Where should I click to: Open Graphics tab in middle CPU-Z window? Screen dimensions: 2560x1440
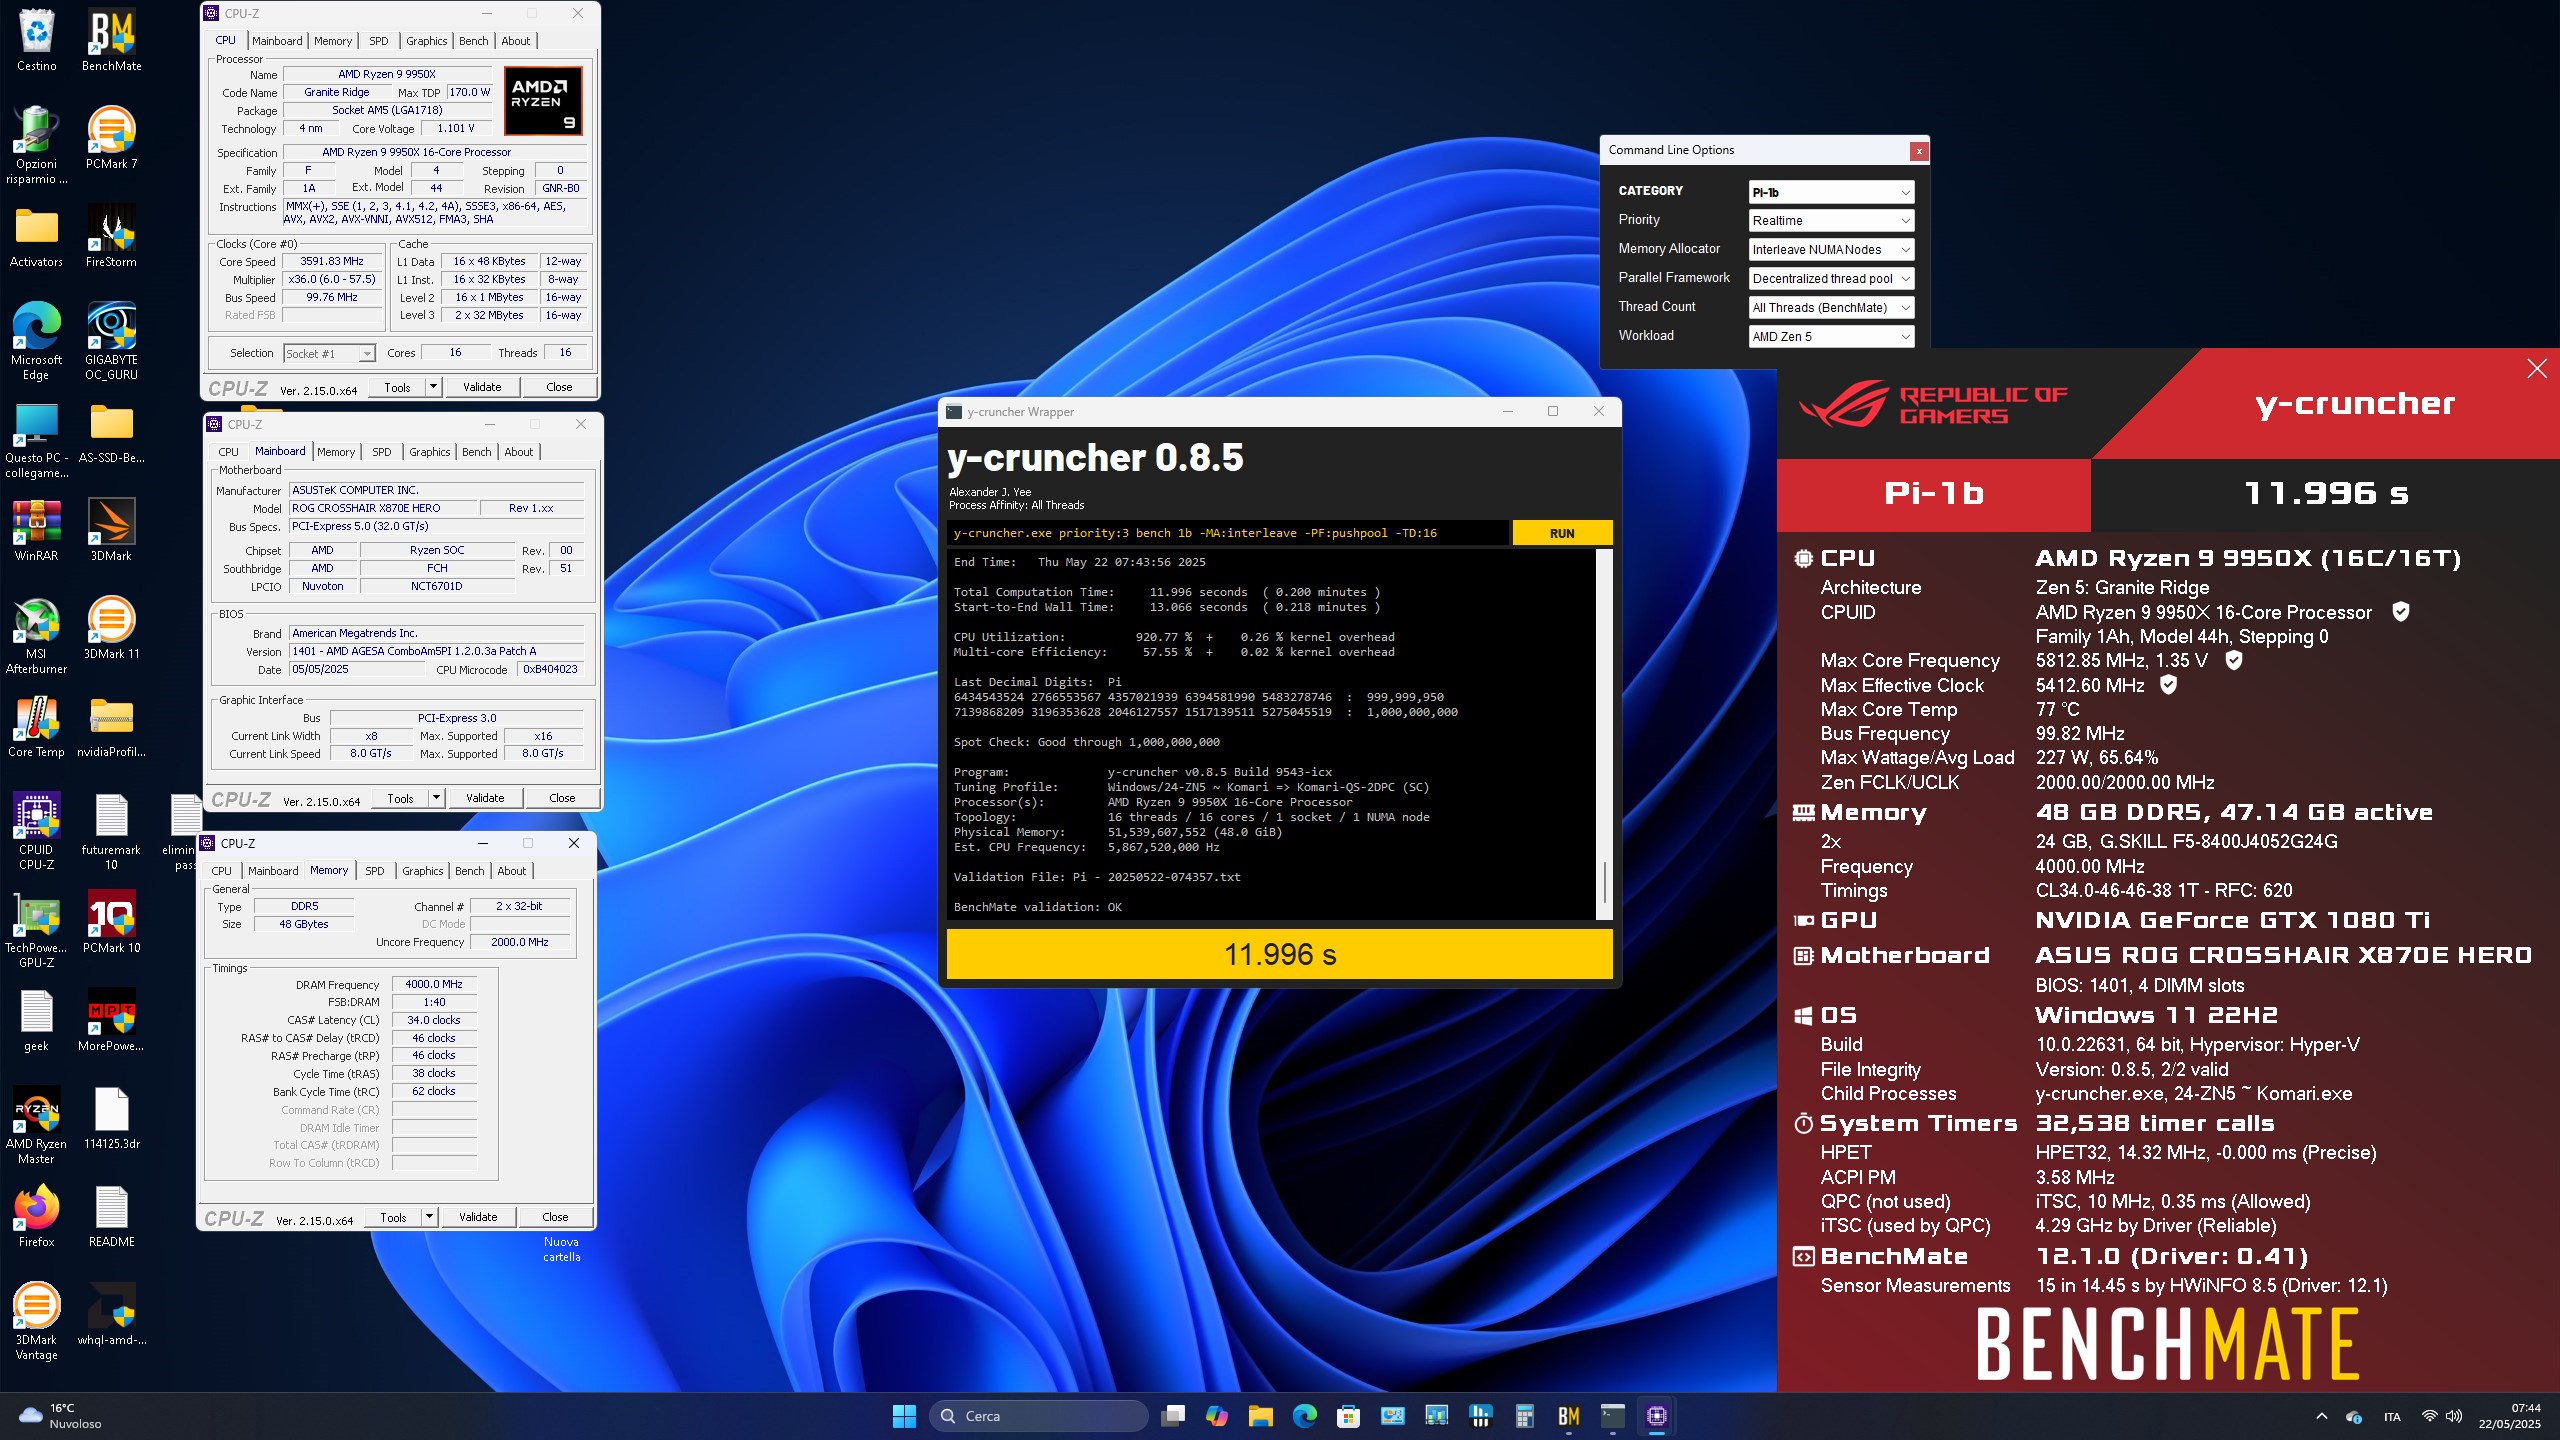[430, 452]
